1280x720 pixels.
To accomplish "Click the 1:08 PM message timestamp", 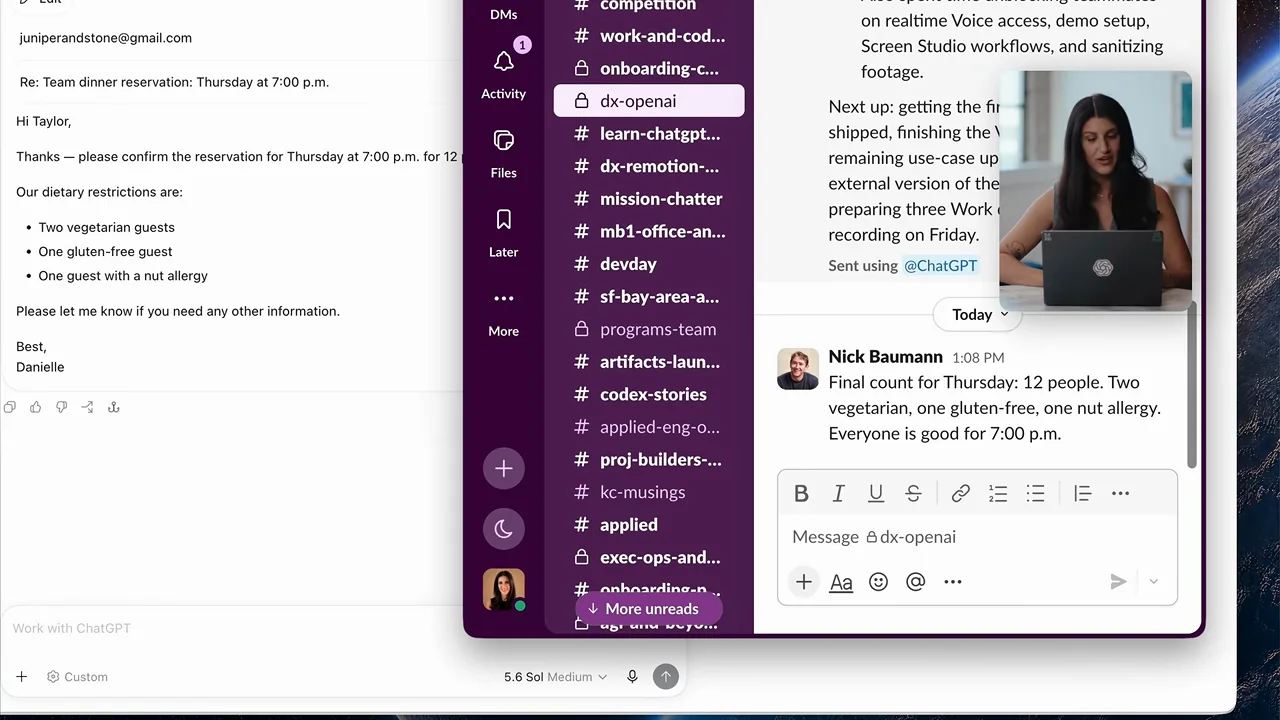I will point(978,358).
